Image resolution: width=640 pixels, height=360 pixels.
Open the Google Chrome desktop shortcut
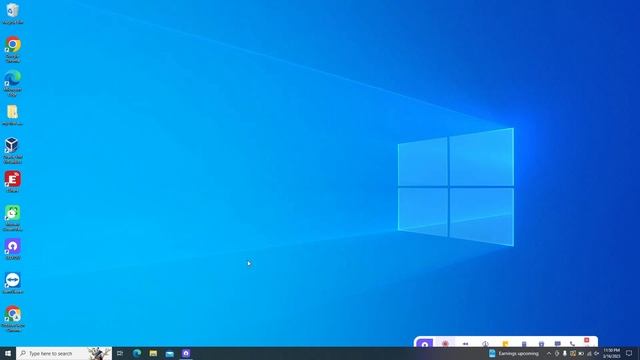(13, 49)
